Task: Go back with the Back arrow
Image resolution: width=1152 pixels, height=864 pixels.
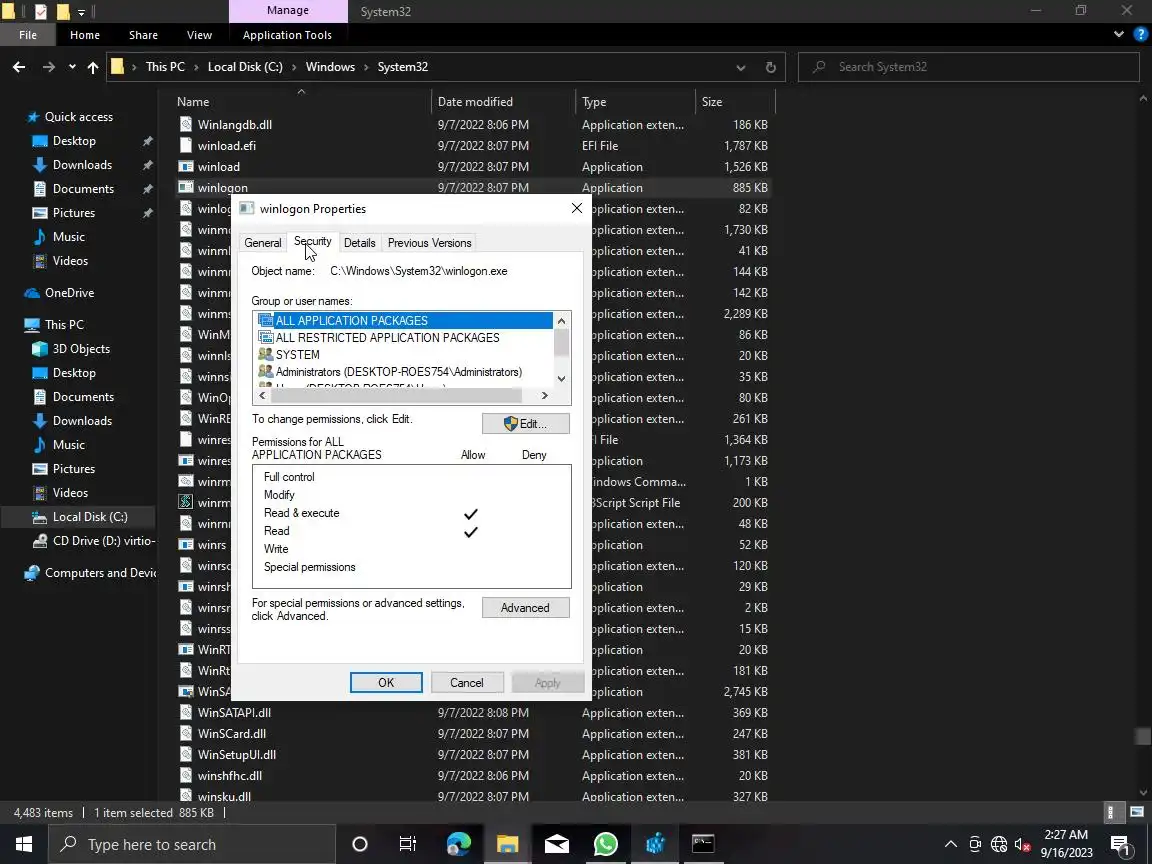Action: 19,67
